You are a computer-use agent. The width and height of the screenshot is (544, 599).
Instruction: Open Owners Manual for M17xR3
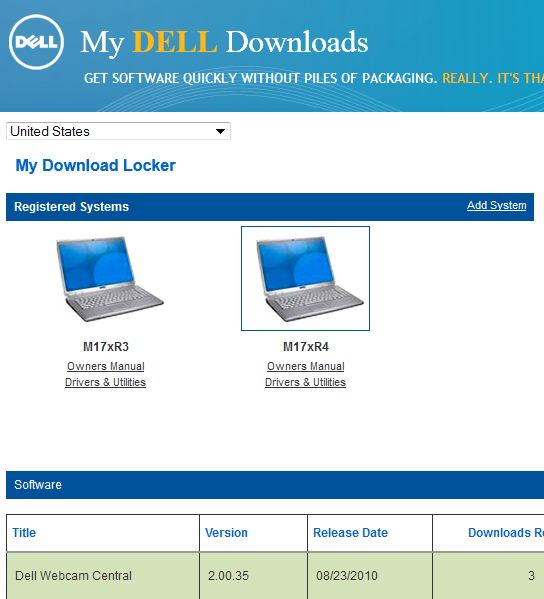[106, 366]
